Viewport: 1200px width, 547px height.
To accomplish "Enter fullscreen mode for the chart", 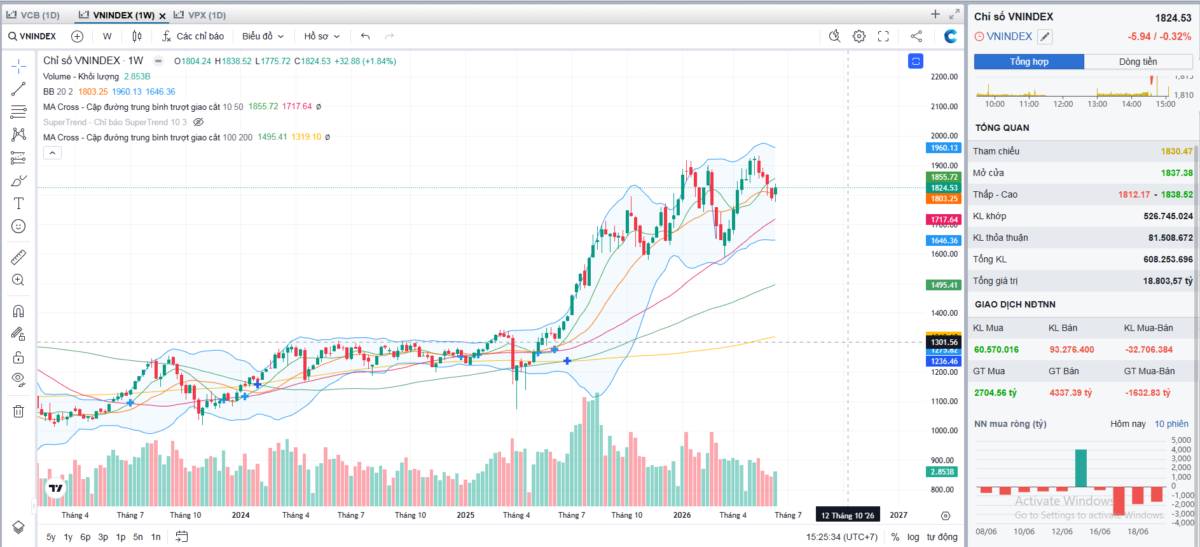I will (x=883, y=36).
